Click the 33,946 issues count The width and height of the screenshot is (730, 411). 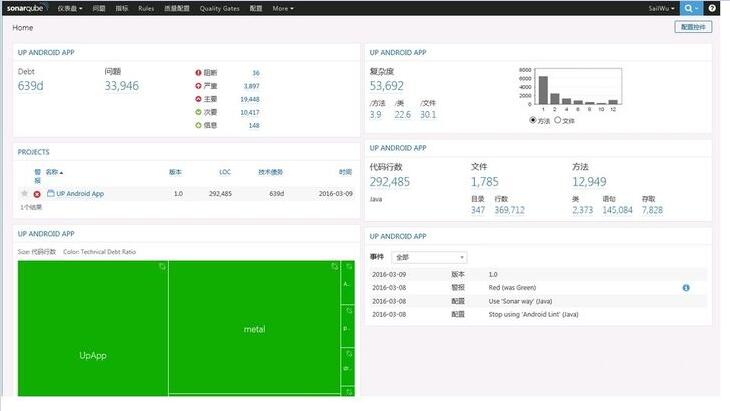pos(122,86)
